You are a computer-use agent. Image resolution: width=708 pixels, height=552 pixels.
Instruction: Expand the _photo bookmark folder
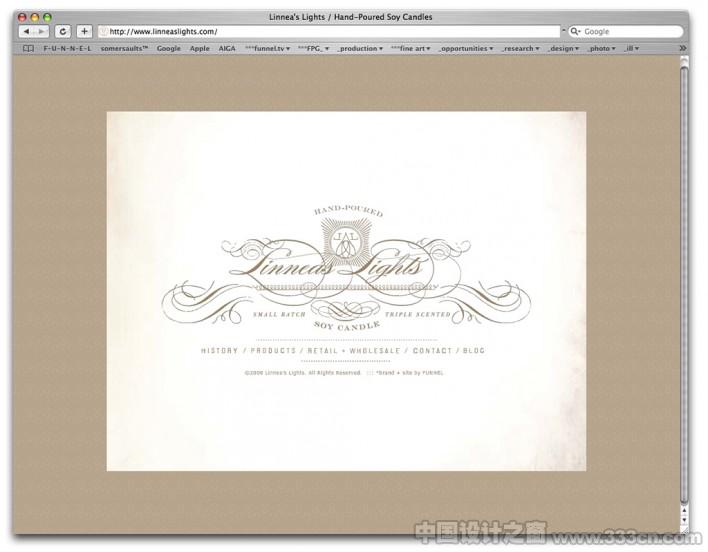point(601,48)
